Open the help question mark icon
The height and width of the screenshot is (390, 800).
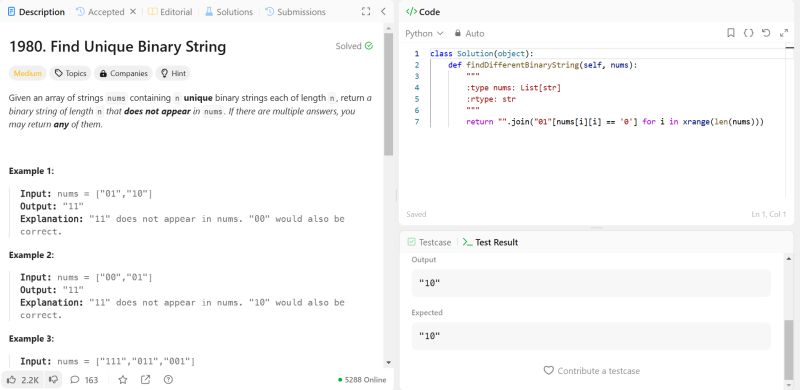(168, 380)
